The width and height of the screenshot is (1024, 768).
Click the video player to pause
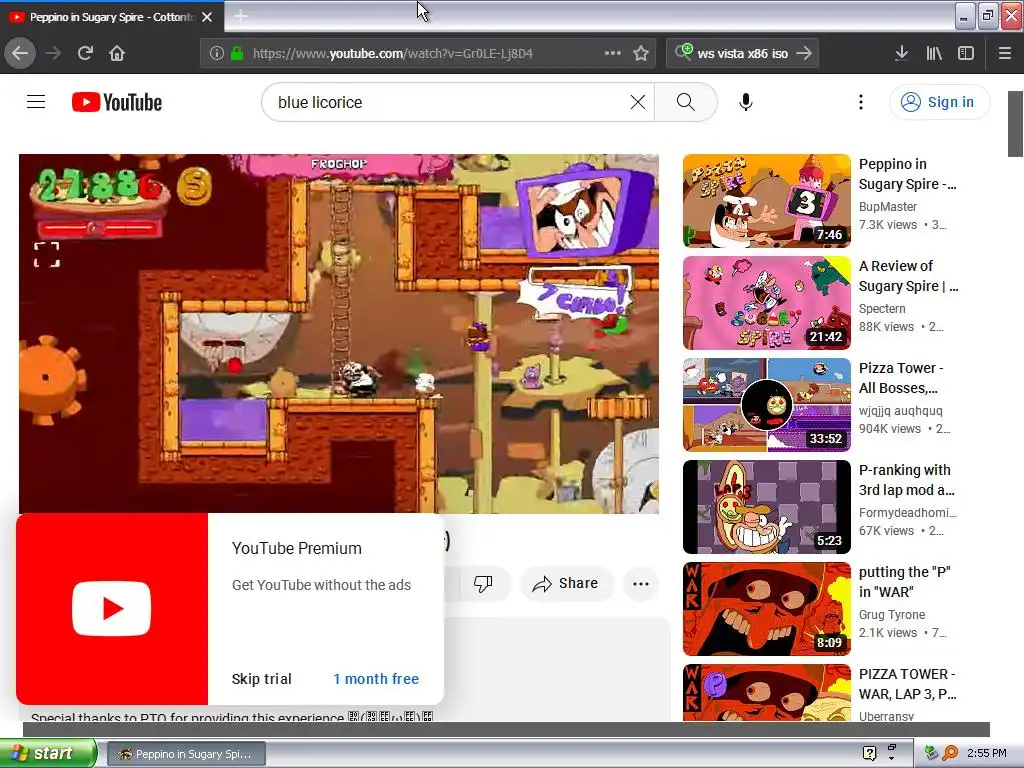click(x=338, y=333)
